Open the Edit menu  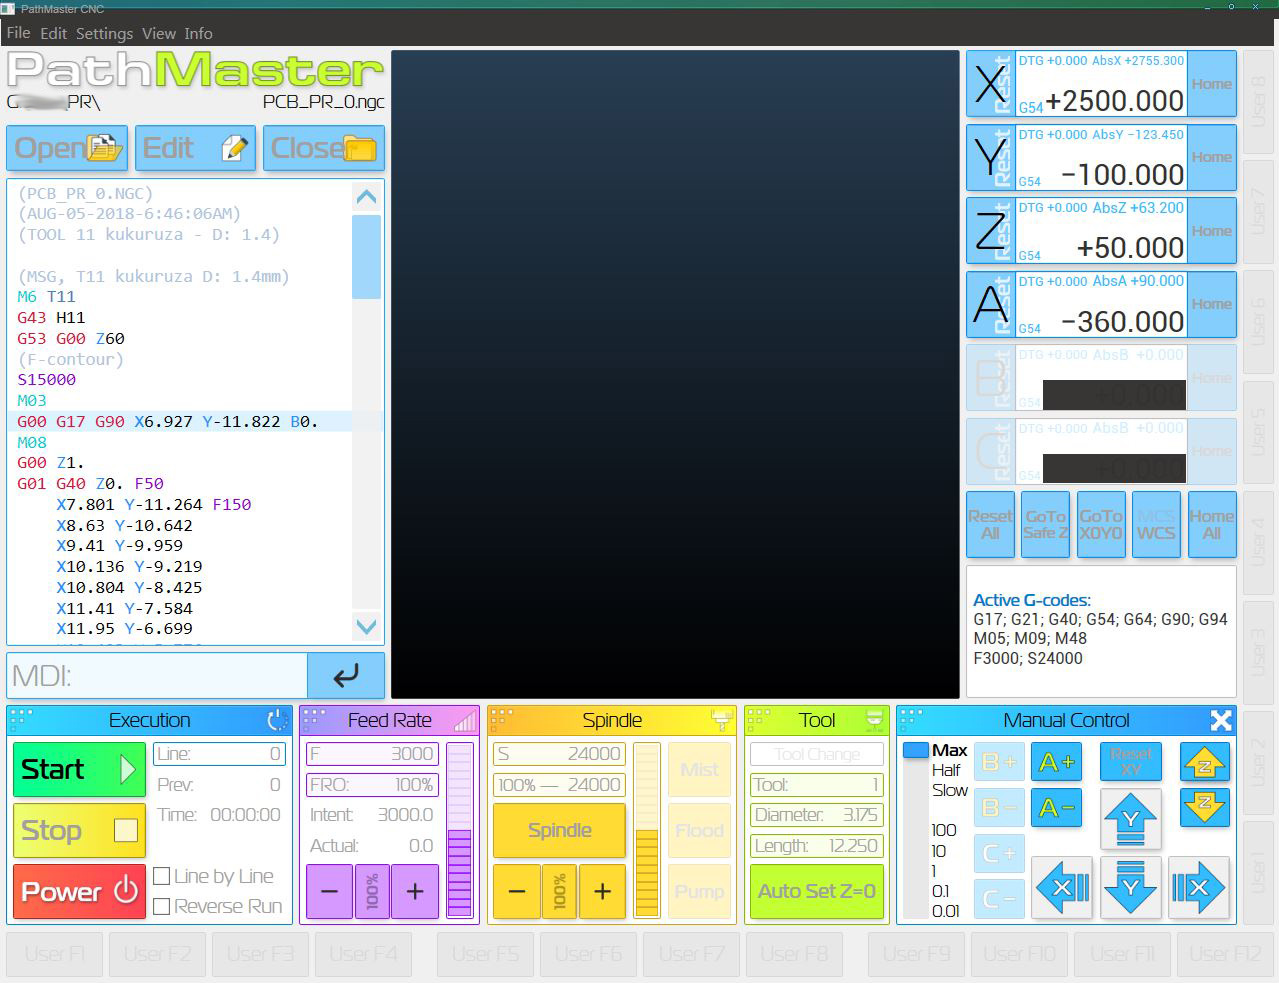point(53,33)
